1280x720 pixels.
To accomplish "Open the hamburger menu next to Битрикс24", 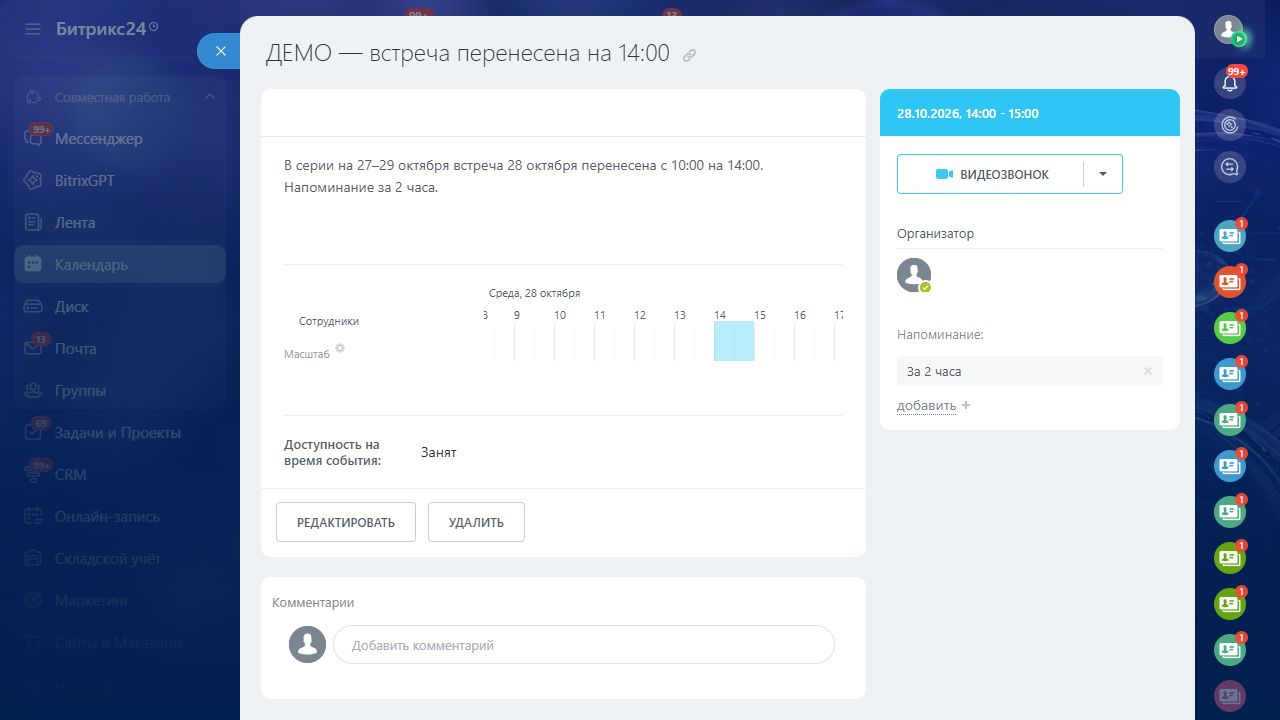I will coord(33,29).
